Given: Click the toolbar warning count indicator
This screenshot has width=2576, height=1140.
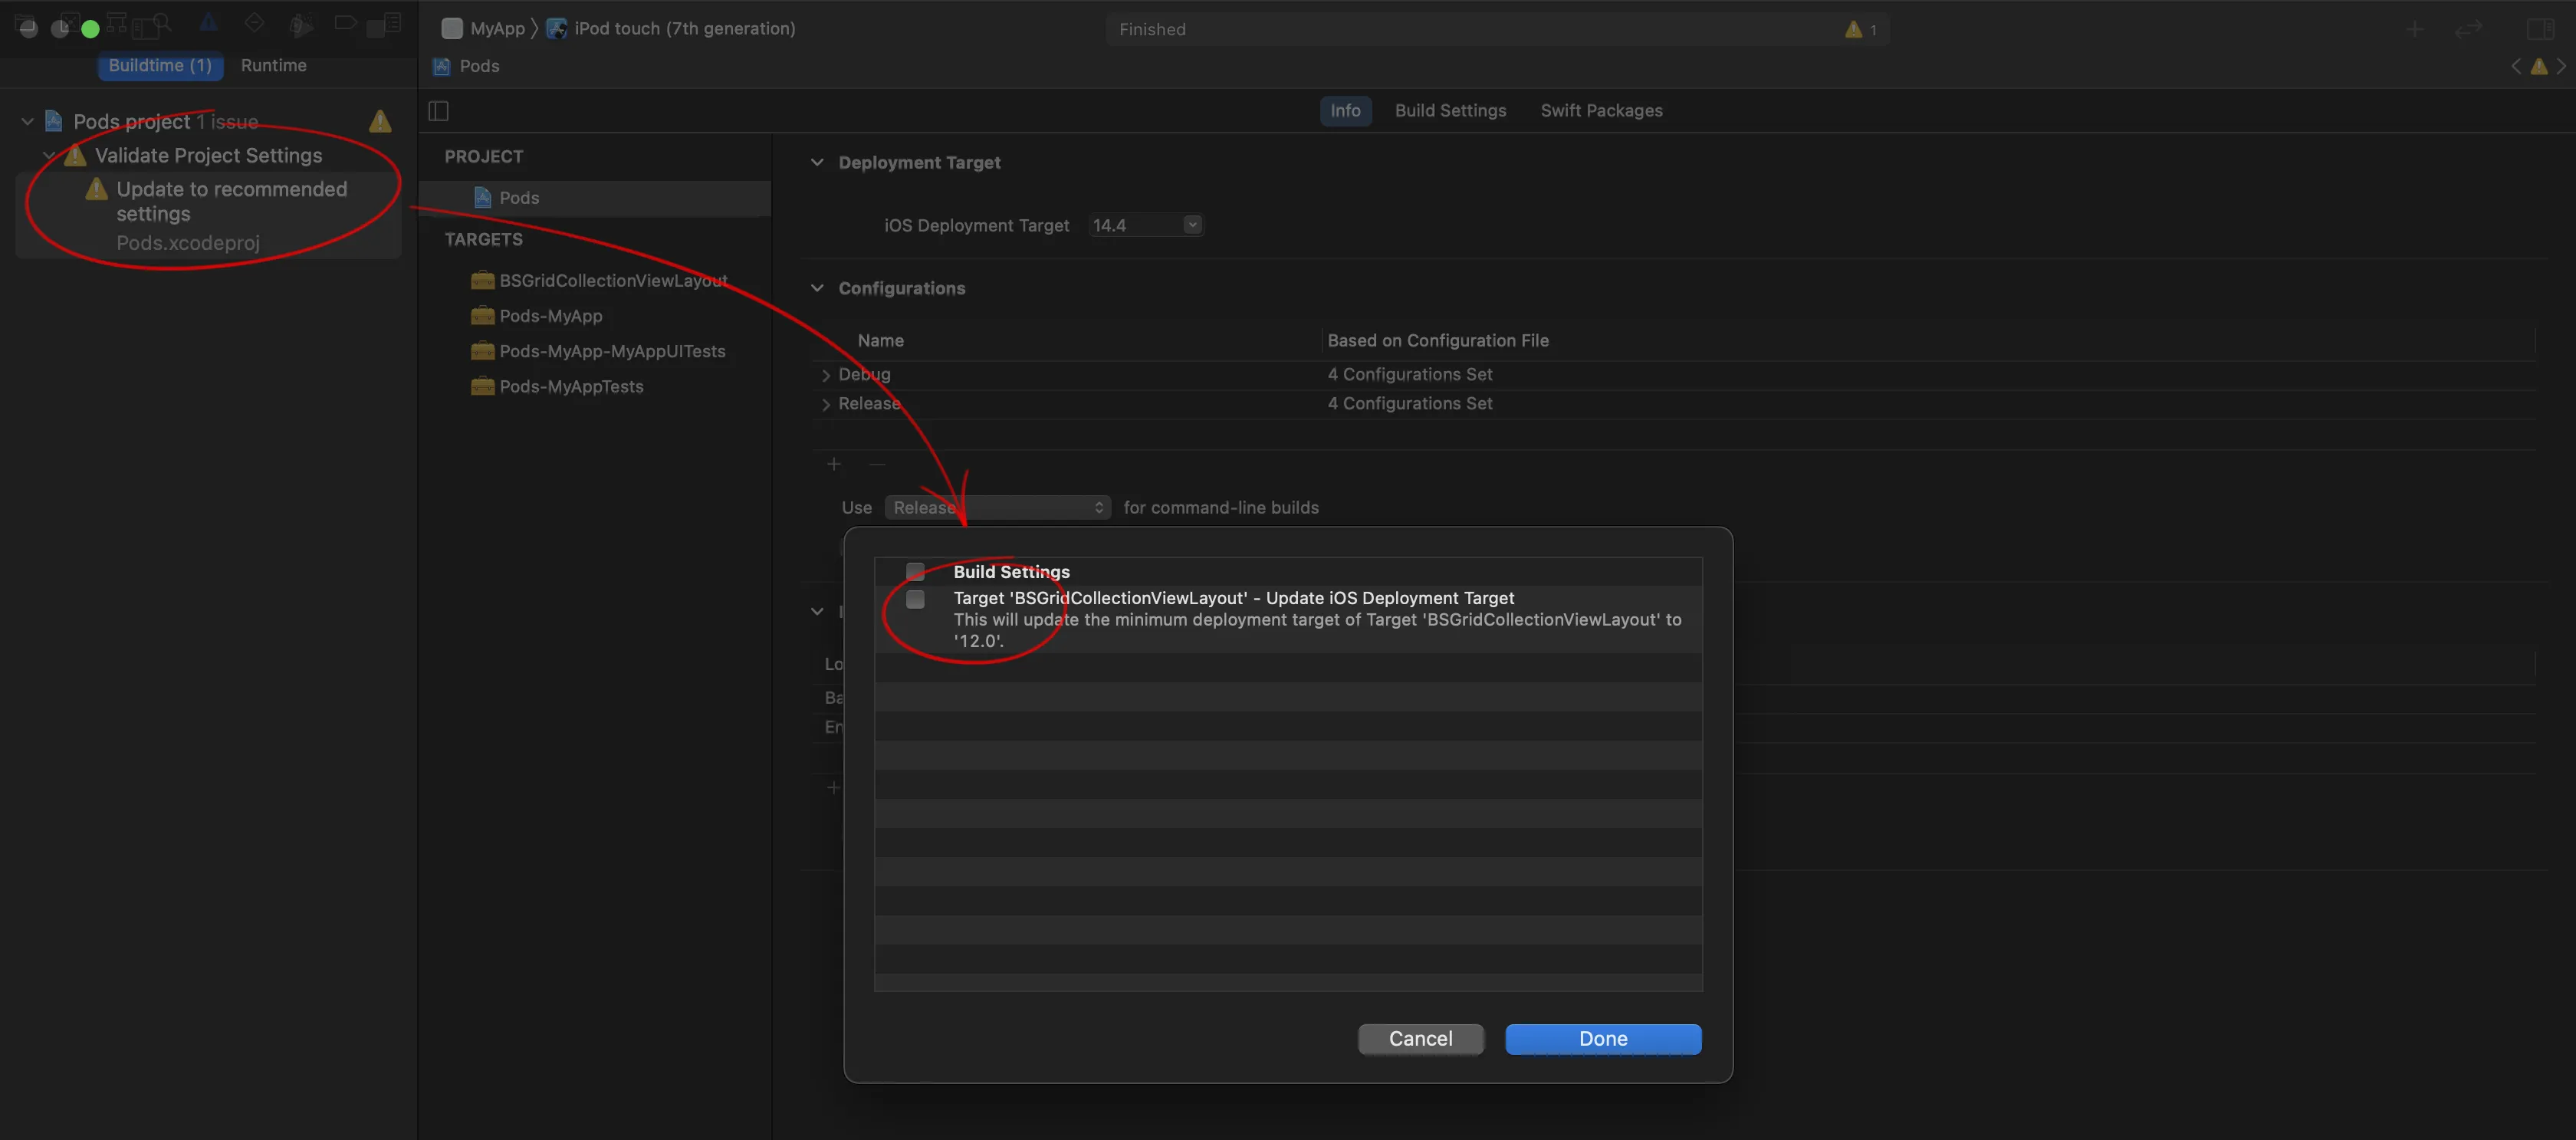Looking at the screenshot, I should 1860,30.
